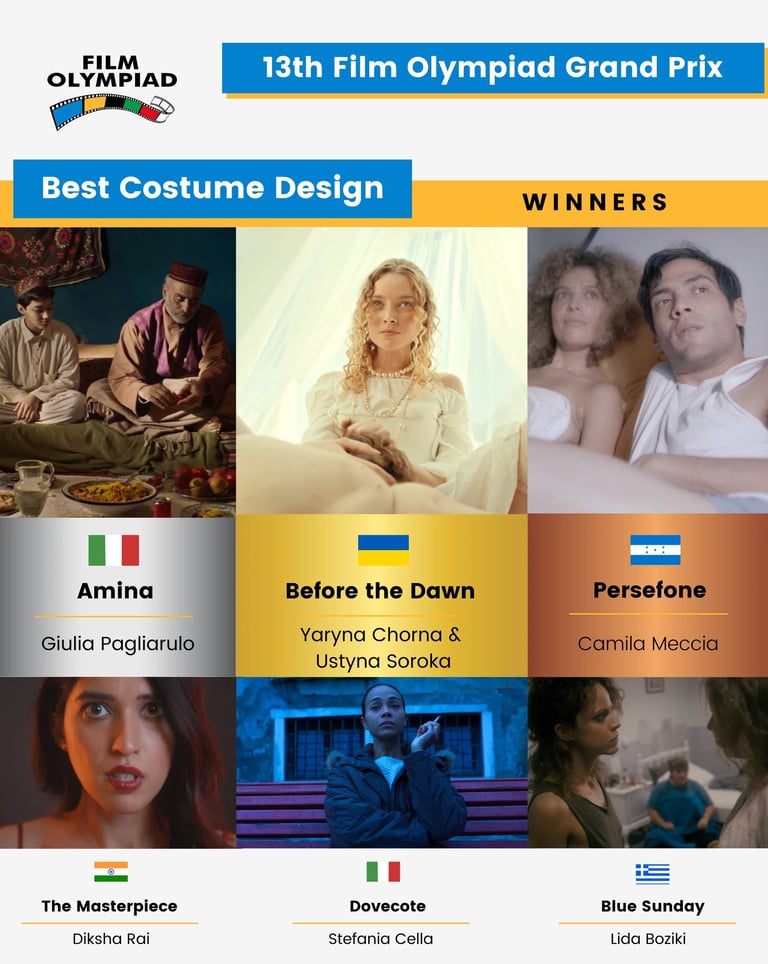Viewport: 768px width, 964px height.
Task: Click the Greek flag above Blue Sunday
Action: point(652,874)
